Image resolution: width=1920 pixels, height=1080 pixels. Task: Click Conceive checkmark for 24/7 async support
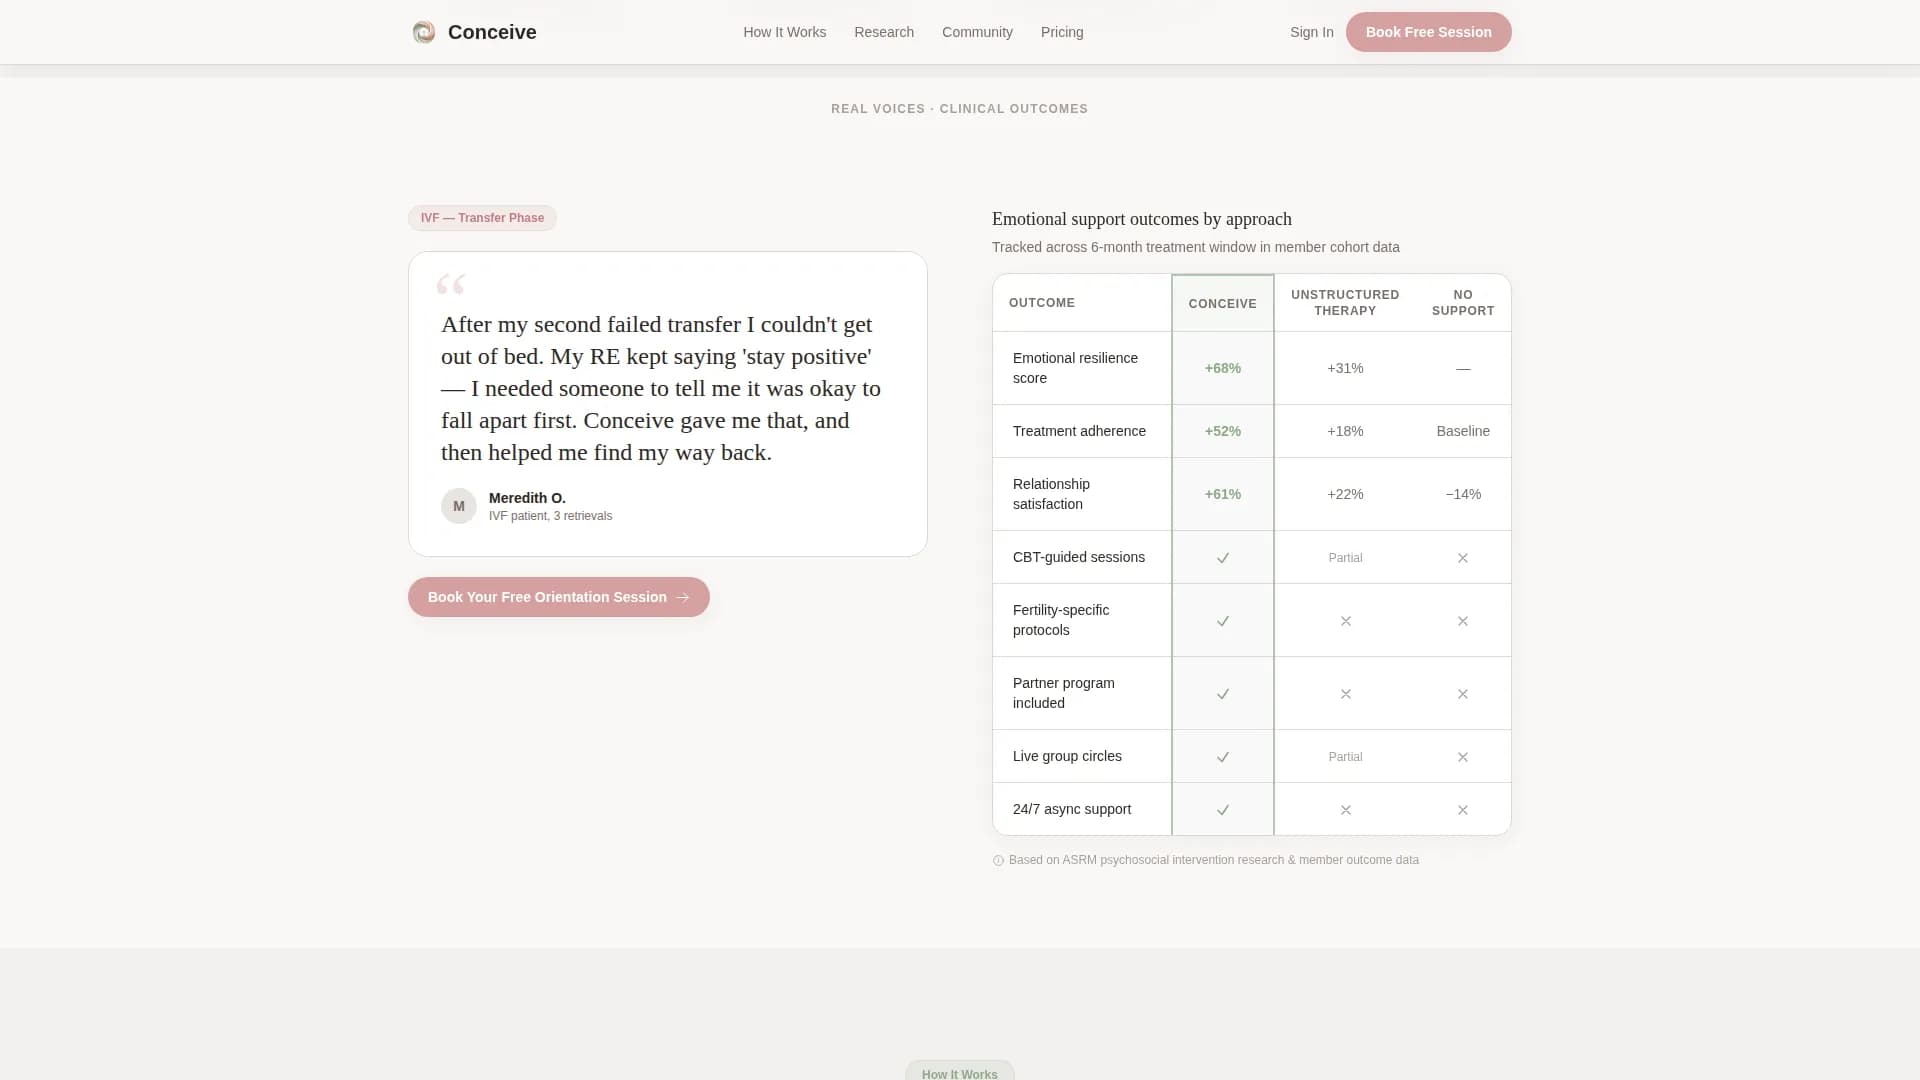1222,810
